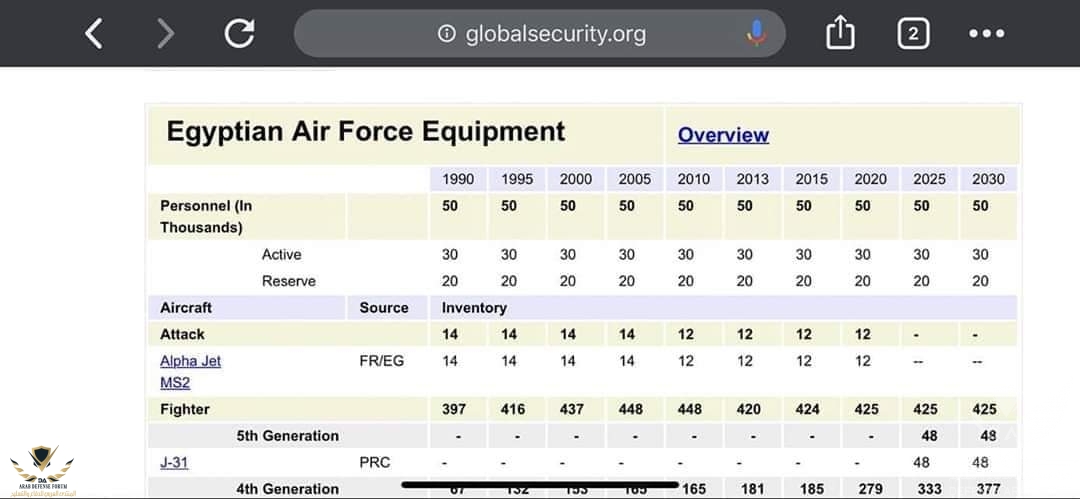The image size is (1080, 499).
Task: Tap the site info icon in address bar
Action: (x=447, y=34)
